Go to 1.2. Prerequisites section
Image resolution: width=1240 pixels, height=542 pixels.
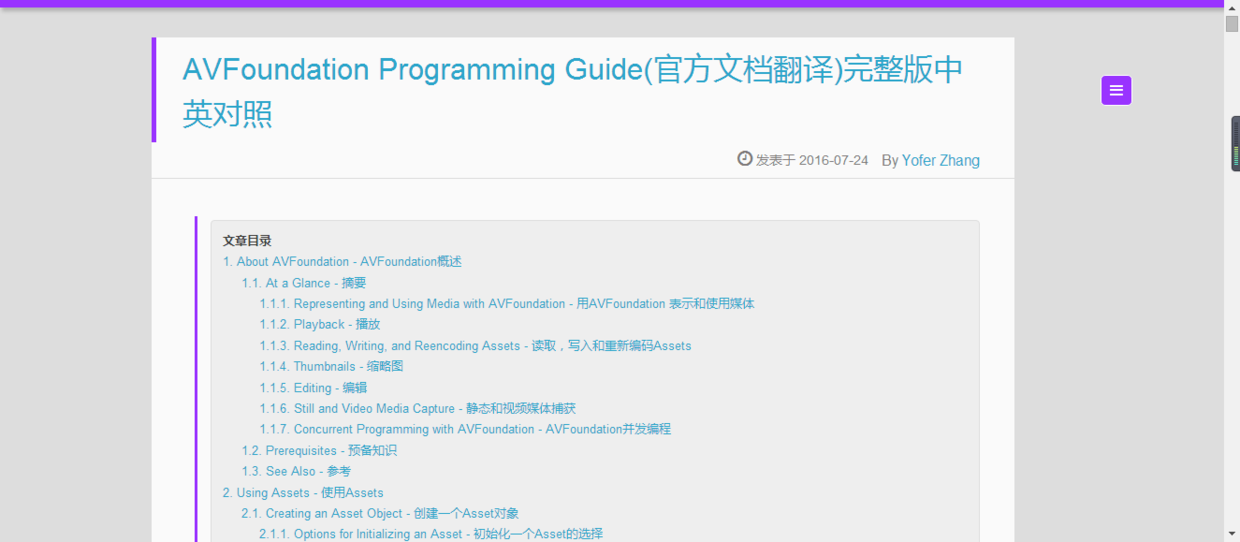coord(319,451)
